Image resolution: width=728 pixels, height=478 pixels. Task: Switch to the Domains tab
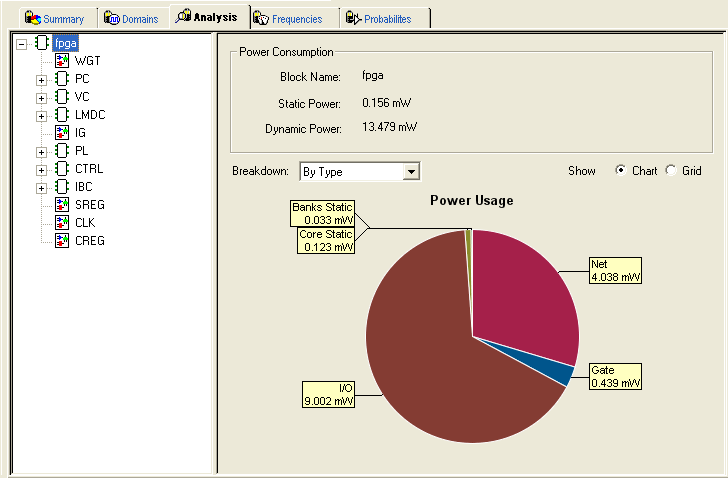tap(134, 18)
